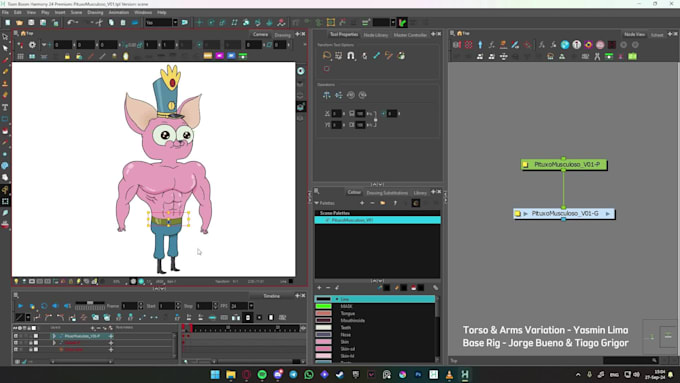Click the Add Colour plus icon below palette list

[319, 288]
